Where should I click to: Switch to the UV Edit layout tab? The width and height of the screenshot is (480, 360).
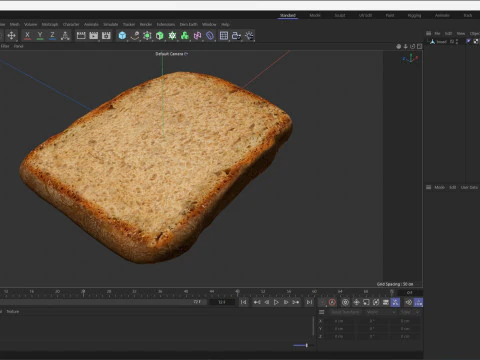(365, 15)
